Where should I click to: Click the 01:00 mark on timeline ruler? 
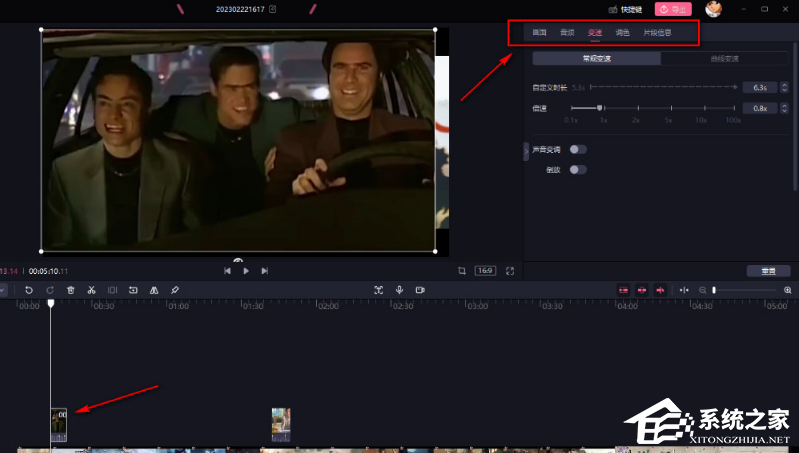pyautogui.click(x=178, y=306)
